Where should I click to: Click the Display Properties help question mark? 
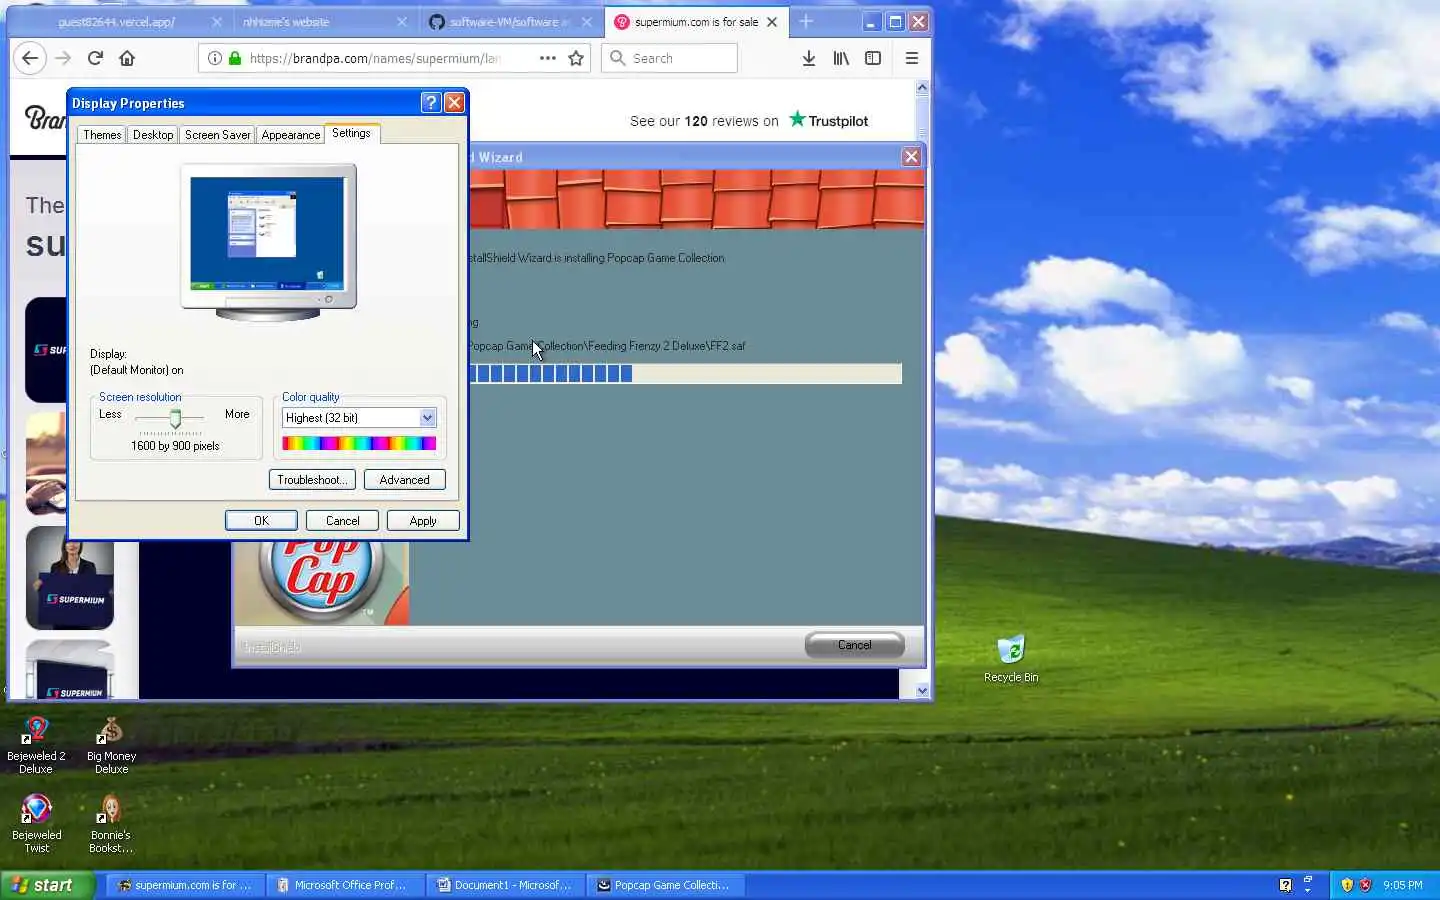tap(431, 102)
